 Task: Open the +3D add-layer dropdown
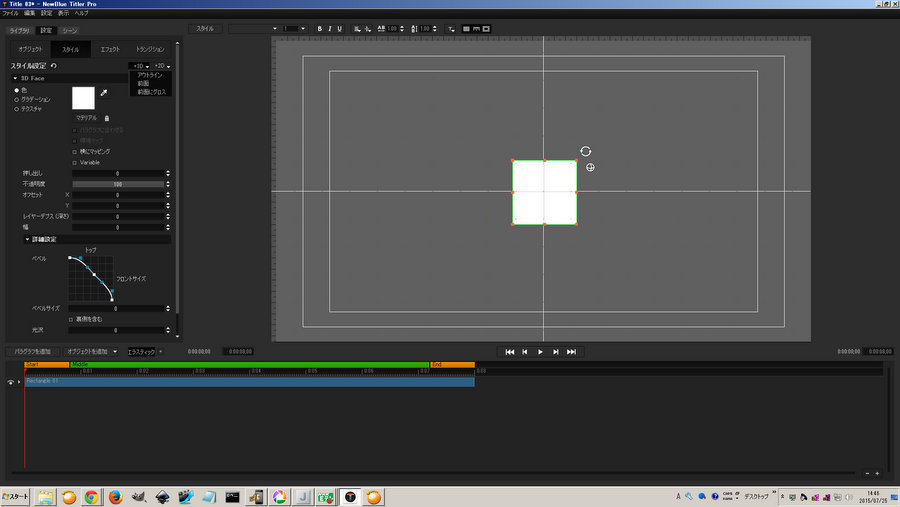(x=141, y=66)
